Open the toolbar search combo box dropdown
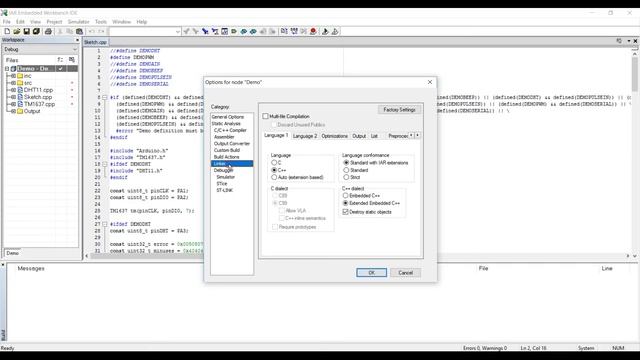This screenshot has height=360, width=640. pyautogui.click(x=178, y=31)
